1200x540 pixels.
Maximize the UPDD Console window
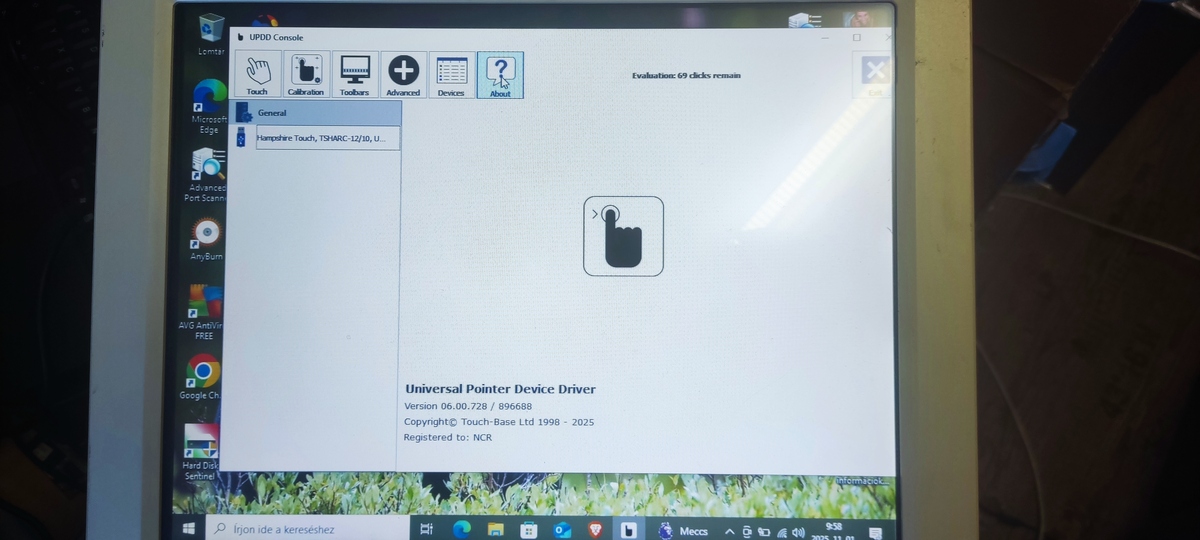coord(857,37)
